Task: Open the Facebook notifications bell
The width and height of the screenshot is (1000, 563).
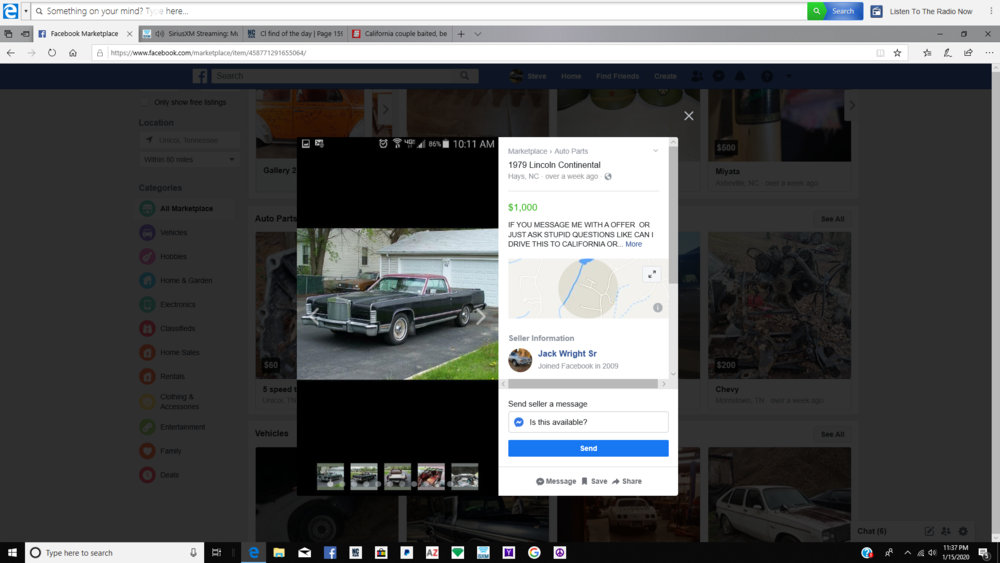Action: (740, 76)
